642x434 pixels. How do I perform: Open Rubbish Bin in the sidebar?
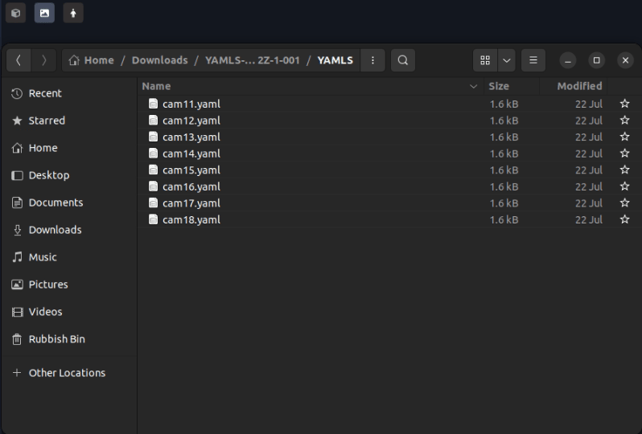[69, 339]
